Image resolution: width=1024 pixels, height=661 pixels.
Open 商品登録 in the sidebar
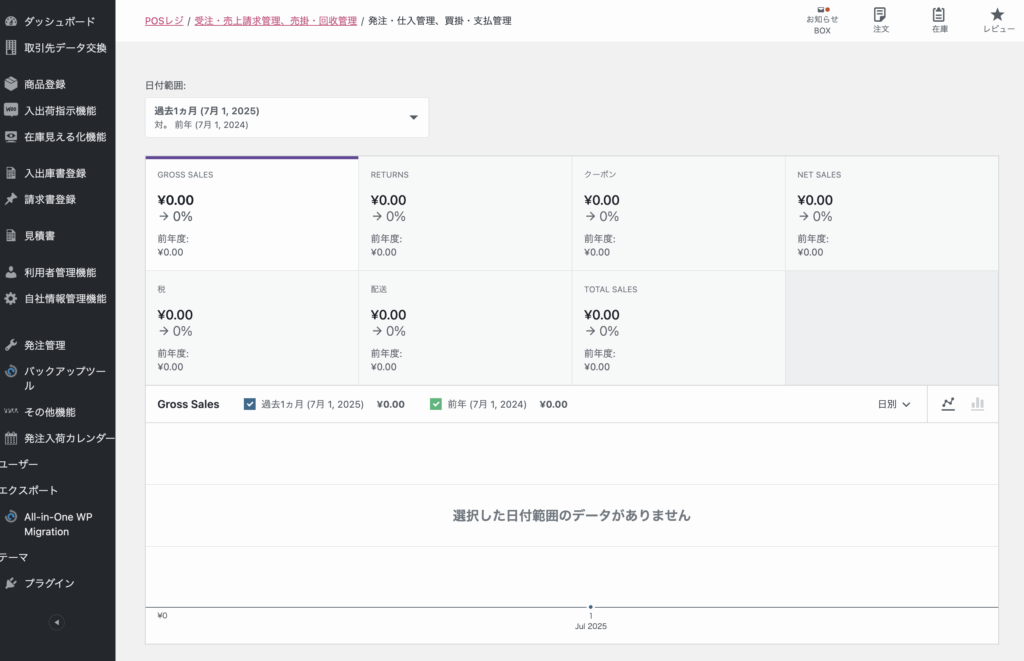[44, 84]
